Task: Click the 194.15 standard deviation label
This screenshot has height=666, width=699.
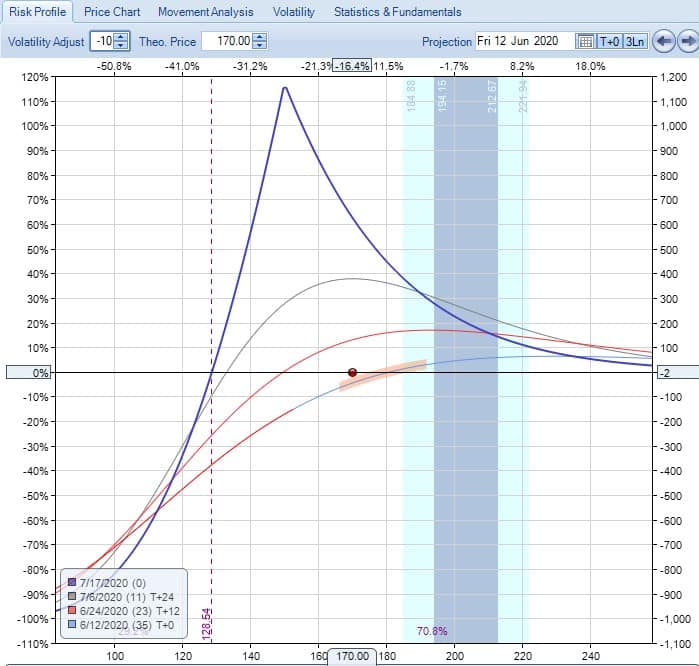Action: [442, 95]
